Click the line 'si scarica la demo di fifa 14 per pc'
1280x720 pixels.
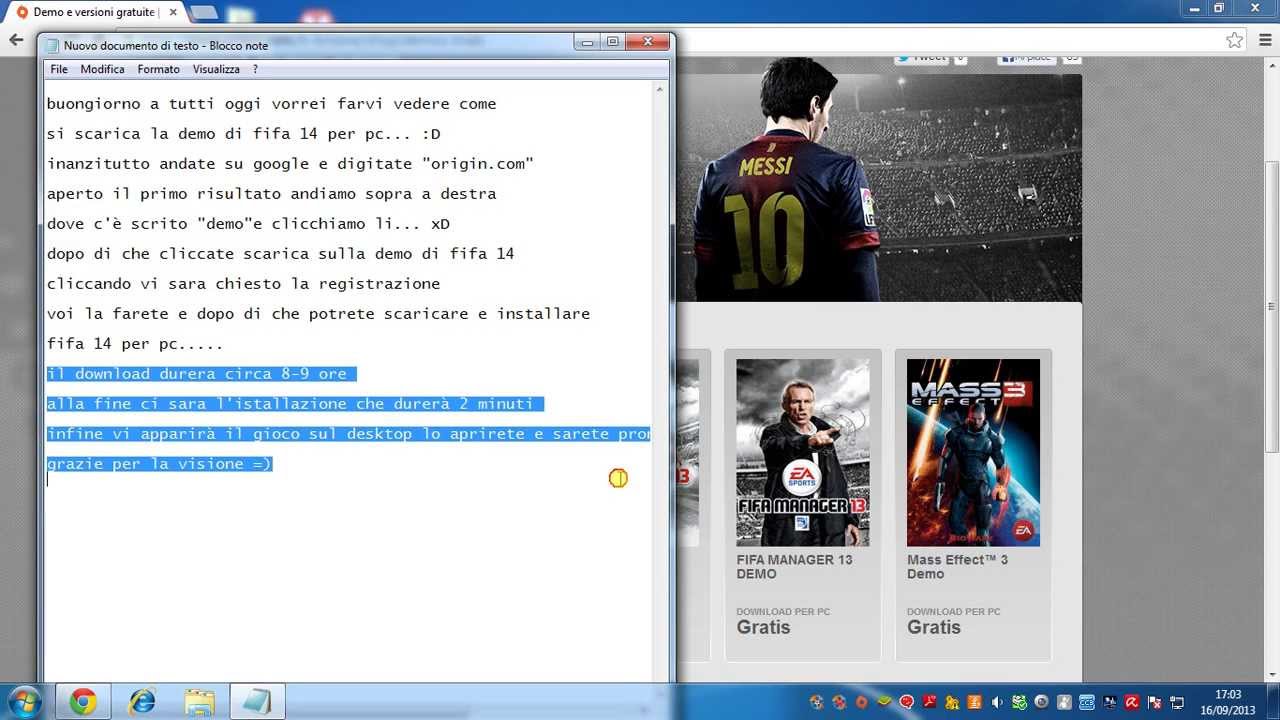tap(243, 134)
